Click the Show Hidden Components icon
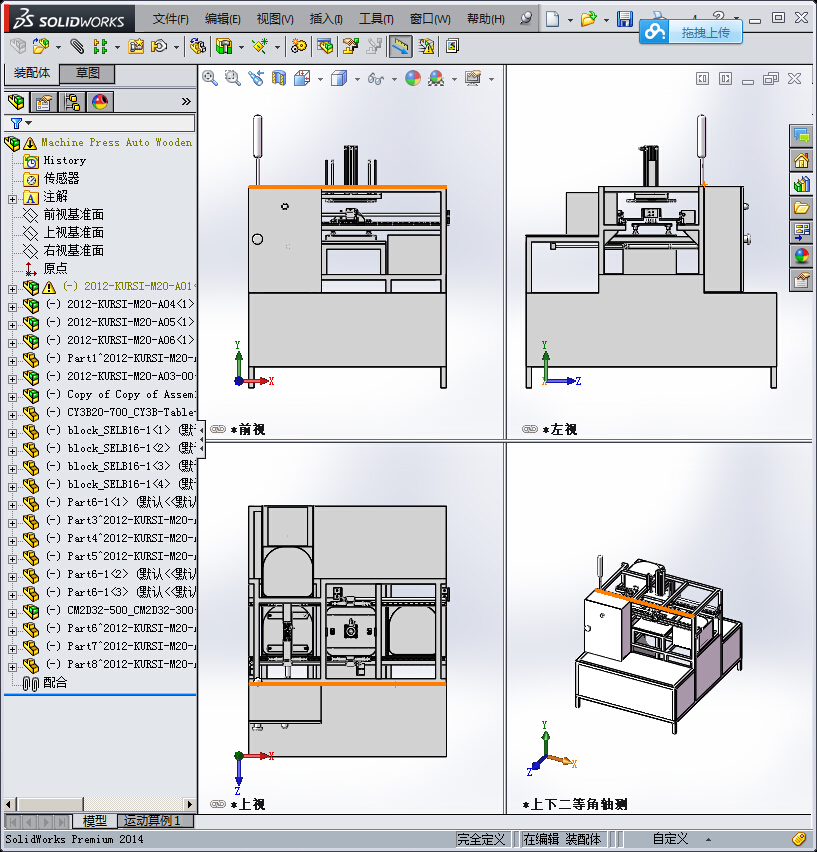Viewport: 817px width, 852px height. point(198,47)
